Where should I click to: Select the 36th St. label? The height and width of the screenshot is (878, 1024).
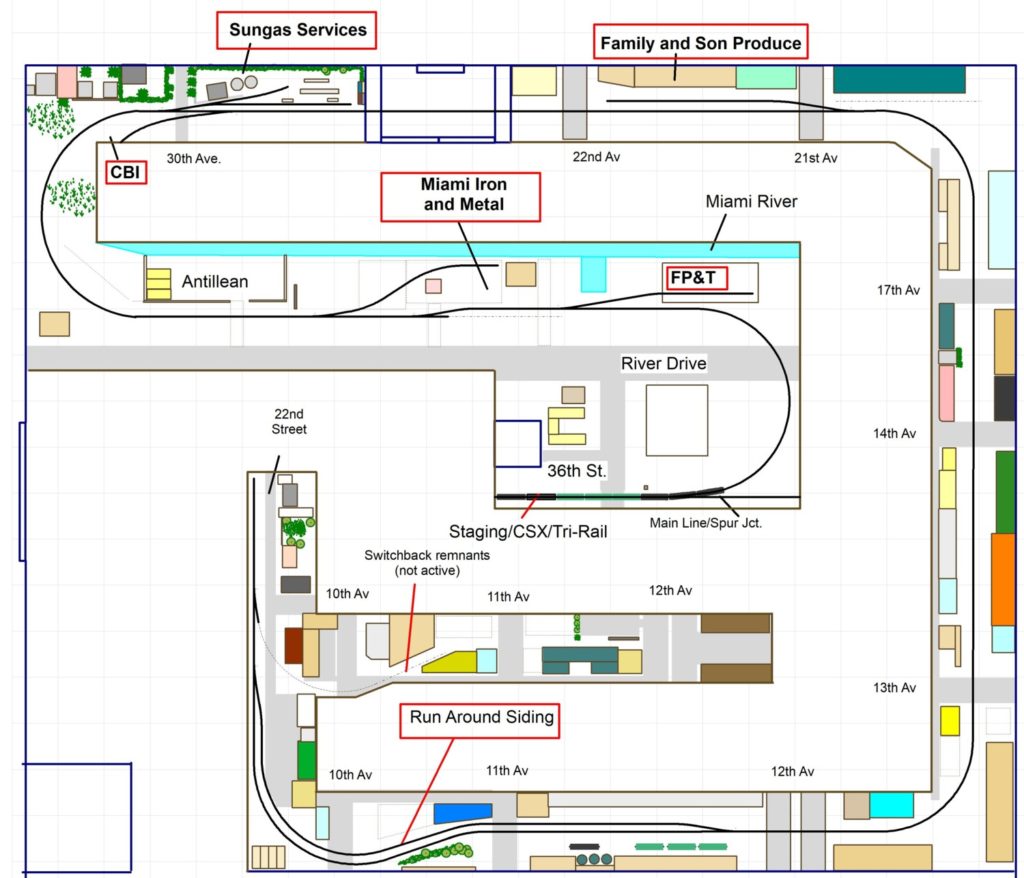tap(576, 470)
